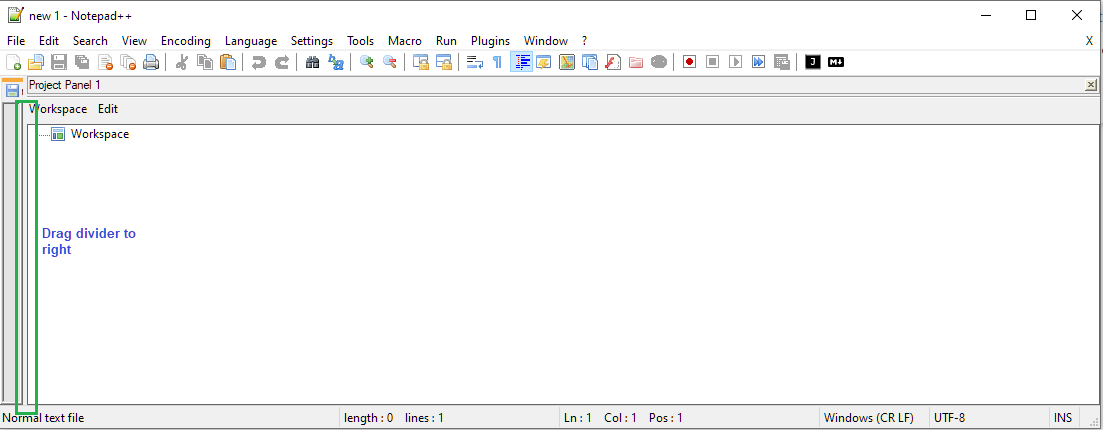Screen dimensions: 1103x430
Task: Open the Settings menu
Action: point(312,41)
